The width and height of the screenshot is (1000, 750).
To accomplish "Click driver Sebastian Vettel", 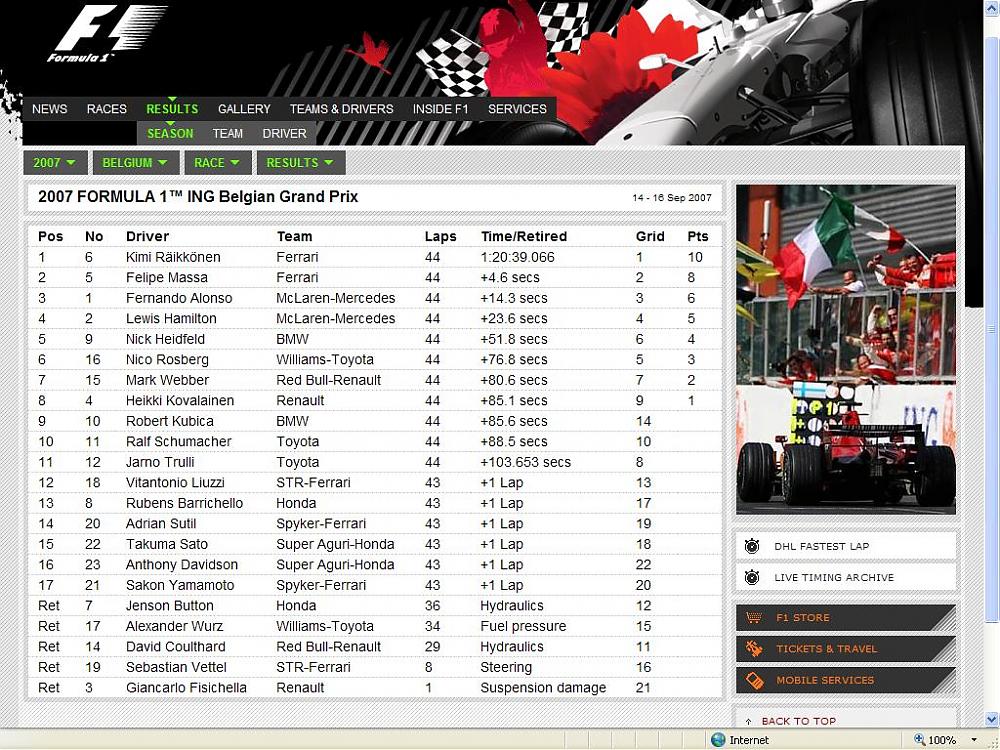I will tap(176, 667).
